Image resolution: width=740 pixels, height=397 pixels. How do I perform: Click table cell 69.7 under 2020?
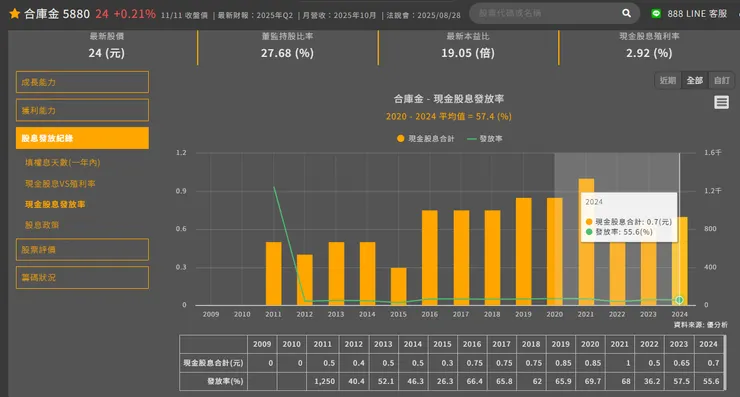590,381
